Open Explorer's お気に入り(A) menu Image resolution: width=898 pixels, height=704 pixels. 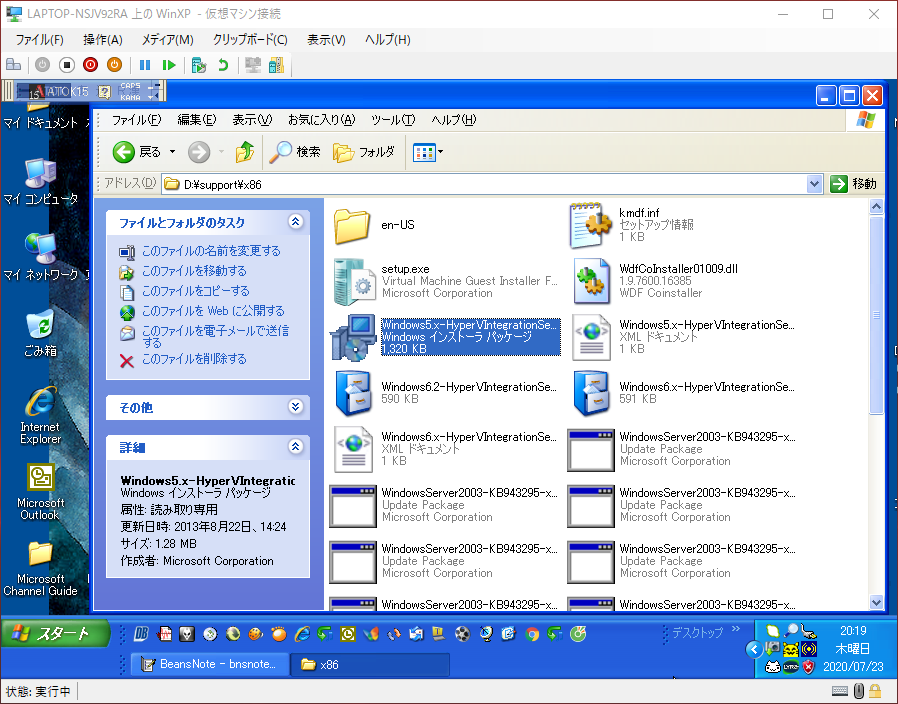point(322,120)
